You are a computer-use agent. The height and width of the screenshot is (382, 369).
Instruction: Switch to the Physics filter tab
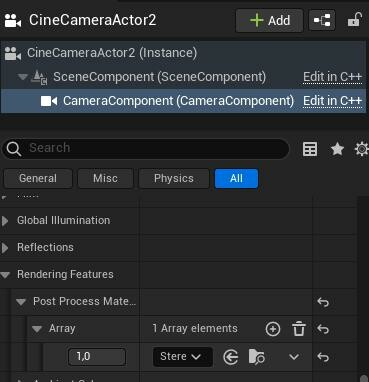(x=174, y=178)
